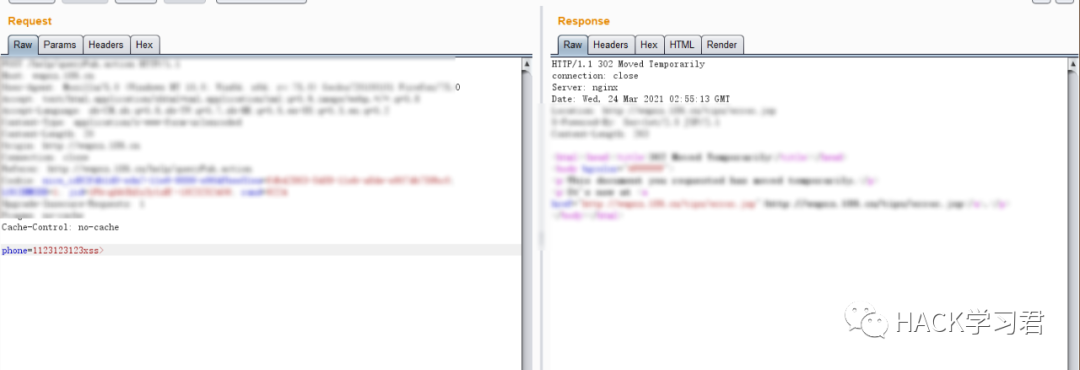Click the 'connection: close' response header
The height and width of the screenshot is (370, 1080).
[595, 76]
